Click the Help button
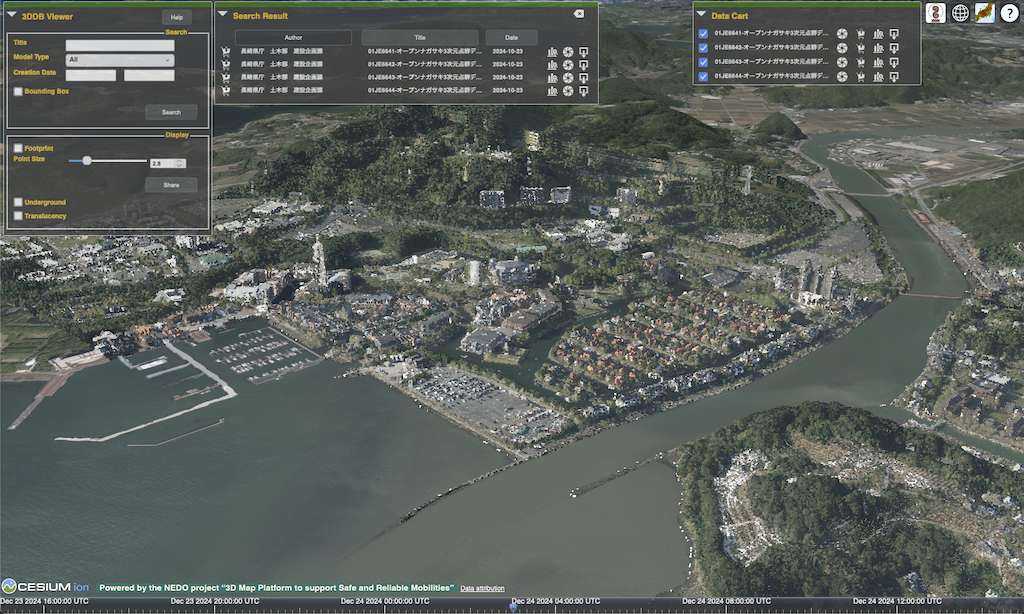 (x=176, y=17)
